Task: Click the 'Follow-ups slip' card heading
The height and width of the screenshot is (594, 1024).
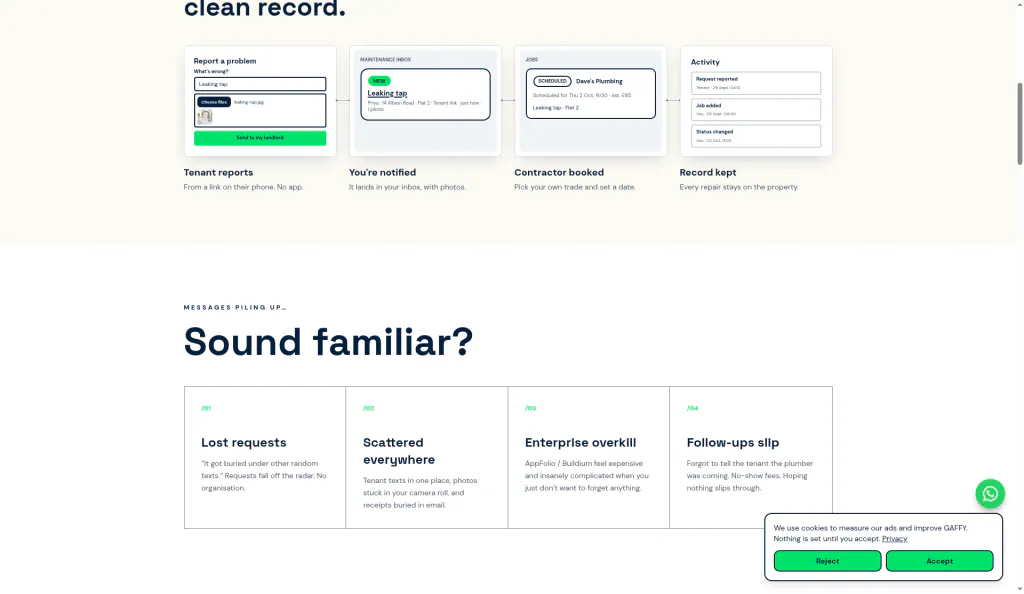Action: [x=732, y=443]
